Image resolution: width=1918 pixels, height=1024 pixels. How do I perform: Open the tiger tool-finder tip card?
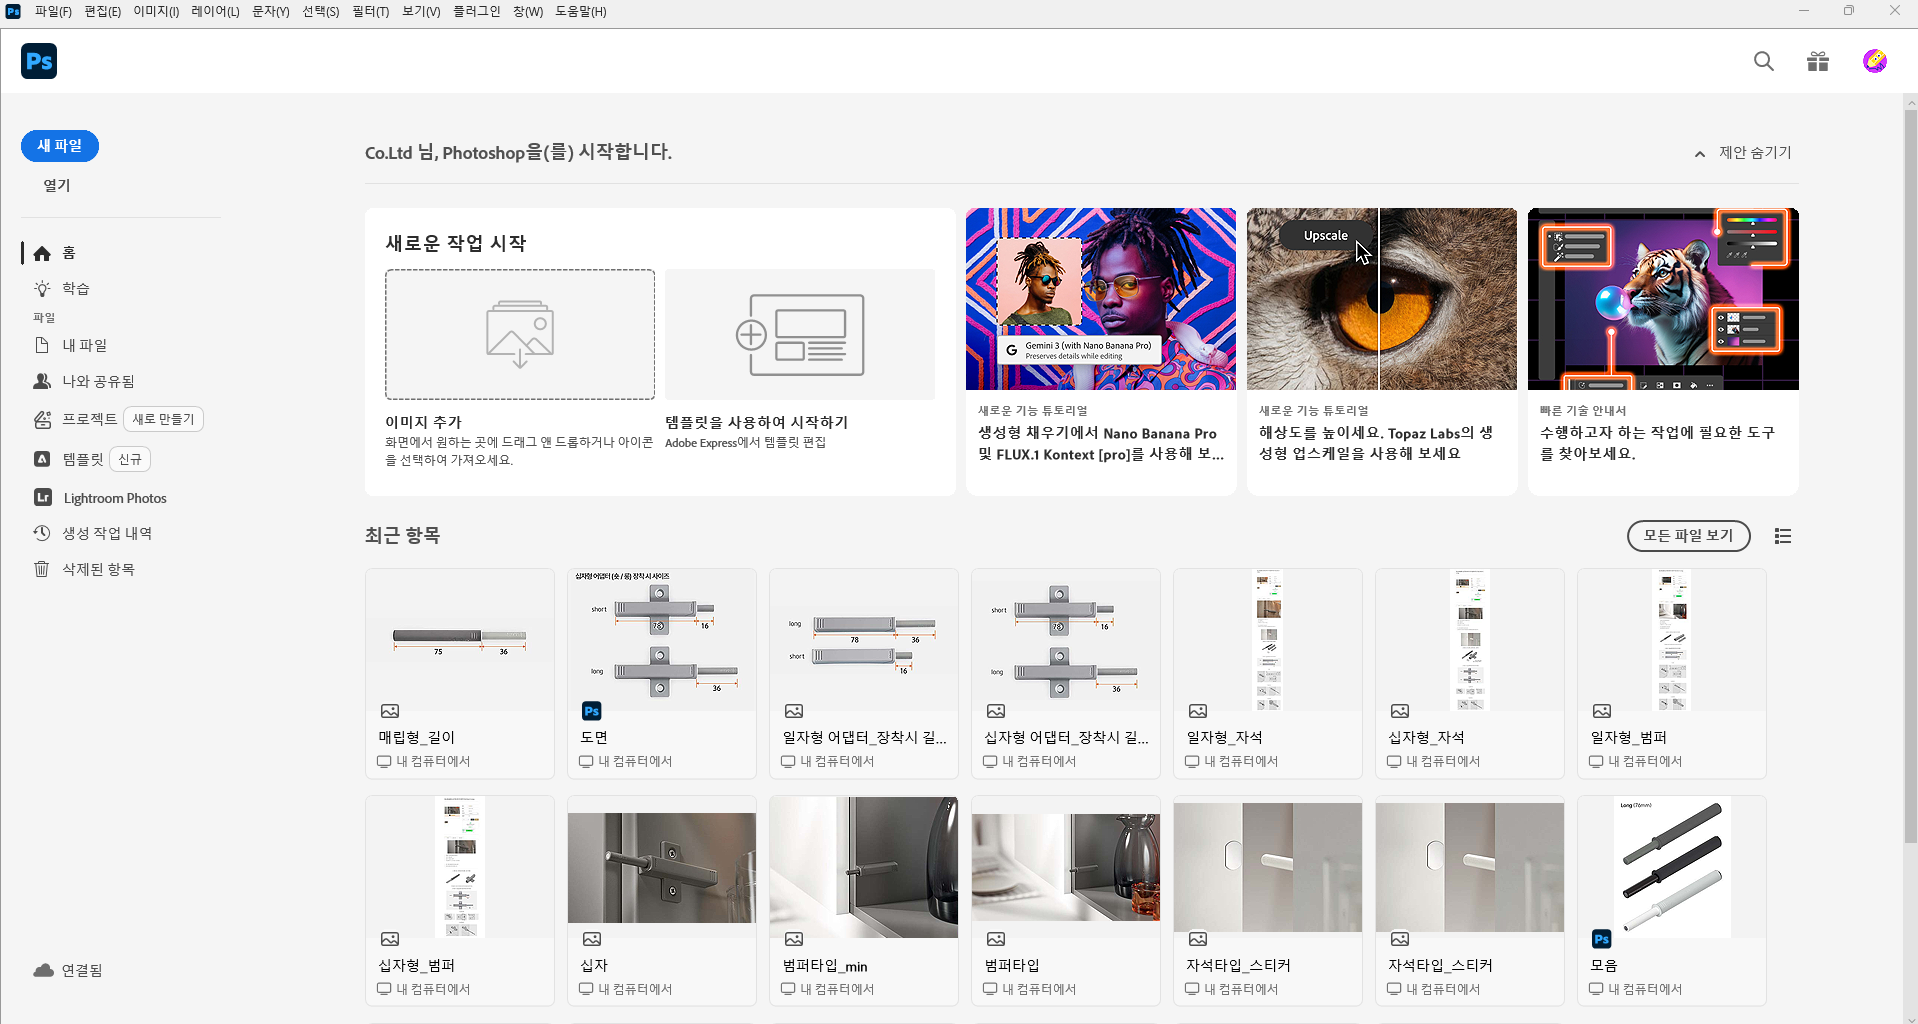[x=1663, y=350]
